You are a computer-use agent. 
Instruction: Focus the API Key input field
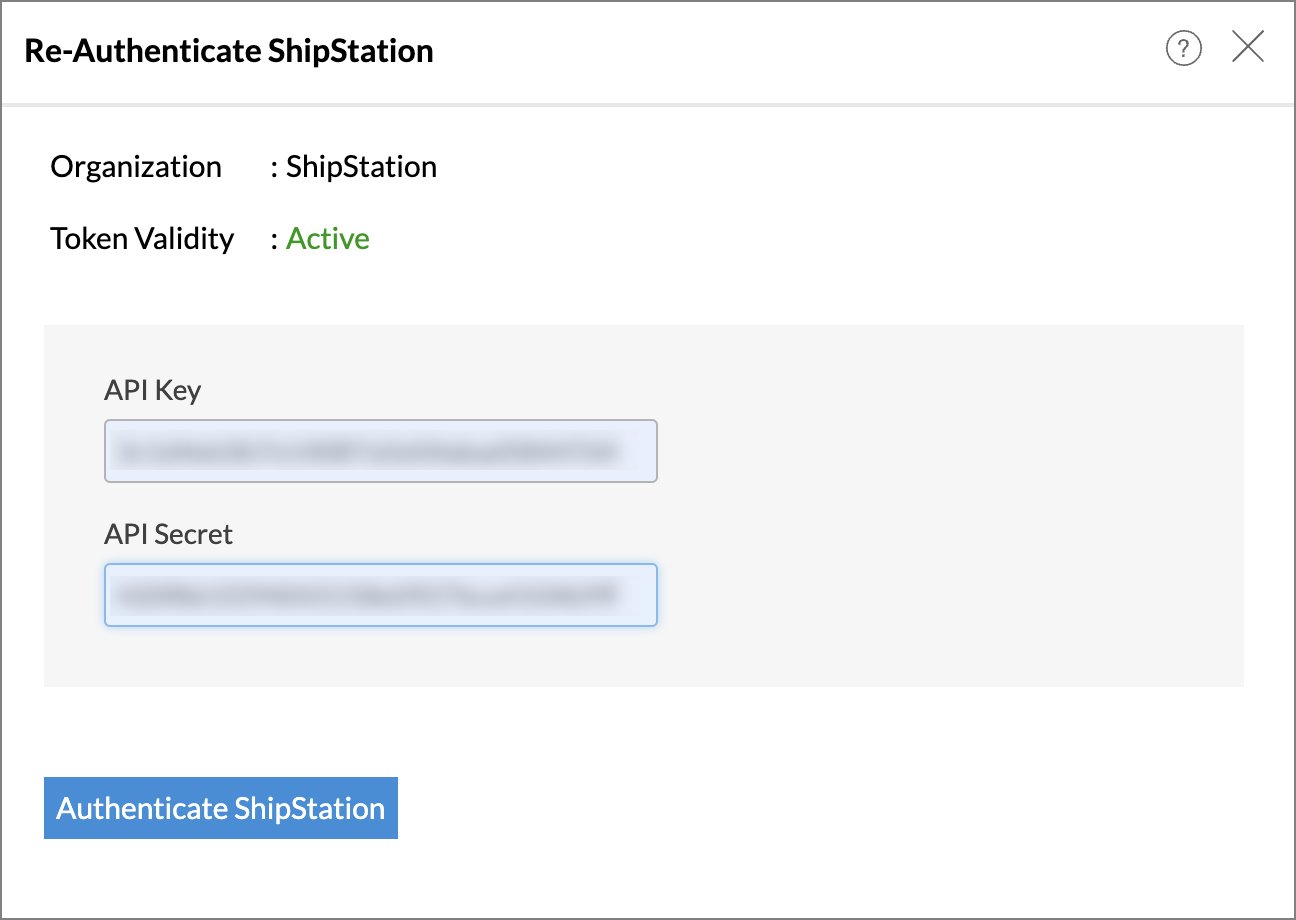[x=381, y=451]
